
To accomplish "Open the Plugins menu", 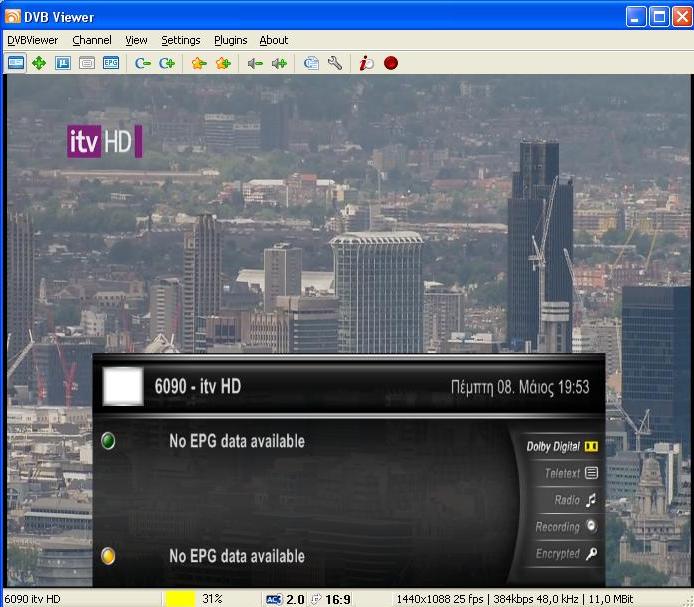I will 231,40.
